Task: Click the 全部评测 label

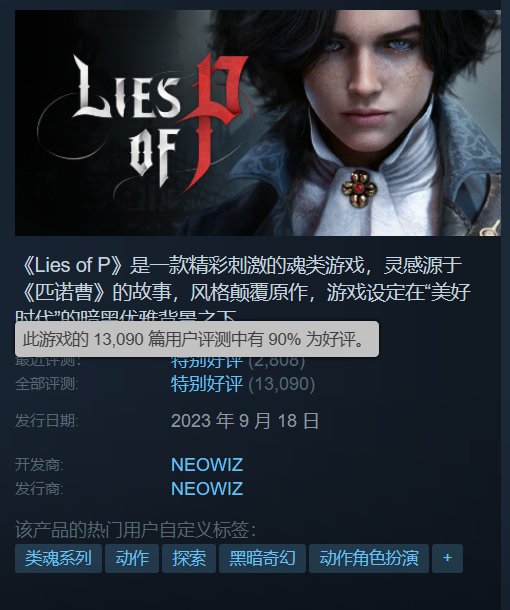Action: point(47,384)
